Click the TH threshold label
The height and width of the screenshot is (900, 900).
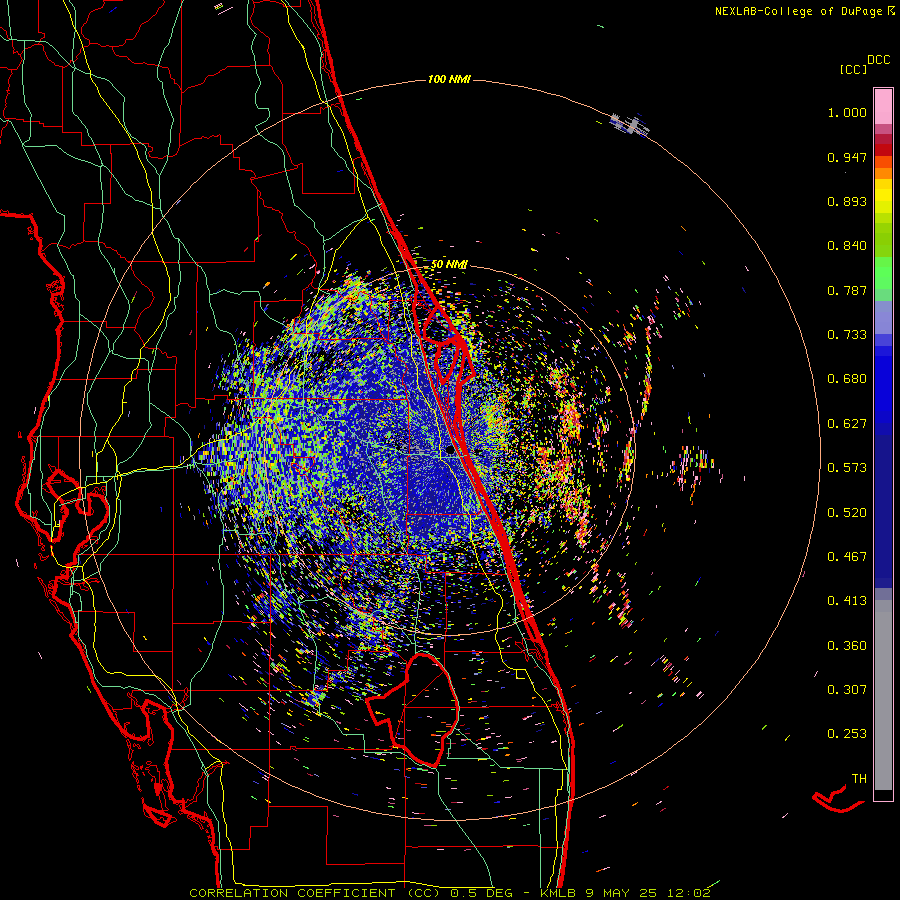pos(859,779)
